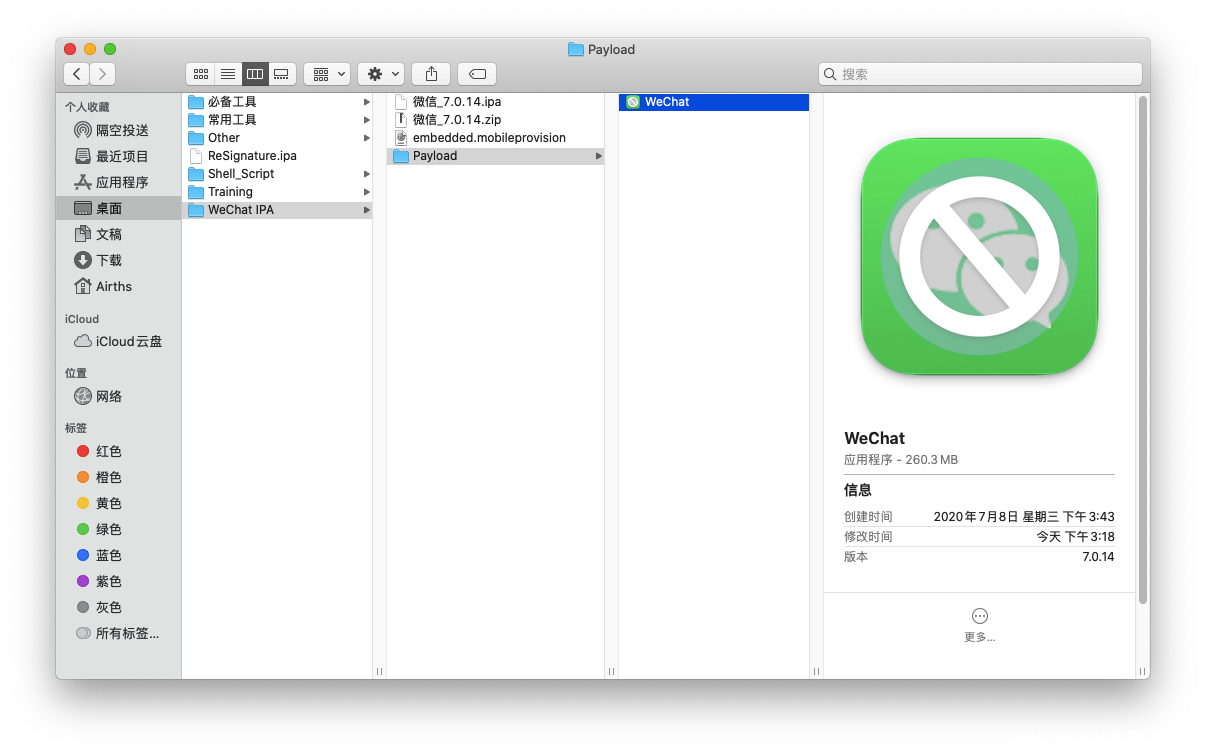Screen dimensions: 1206x753
Task: Select the Shell_Script folder
Action: (x=277, y=174)
